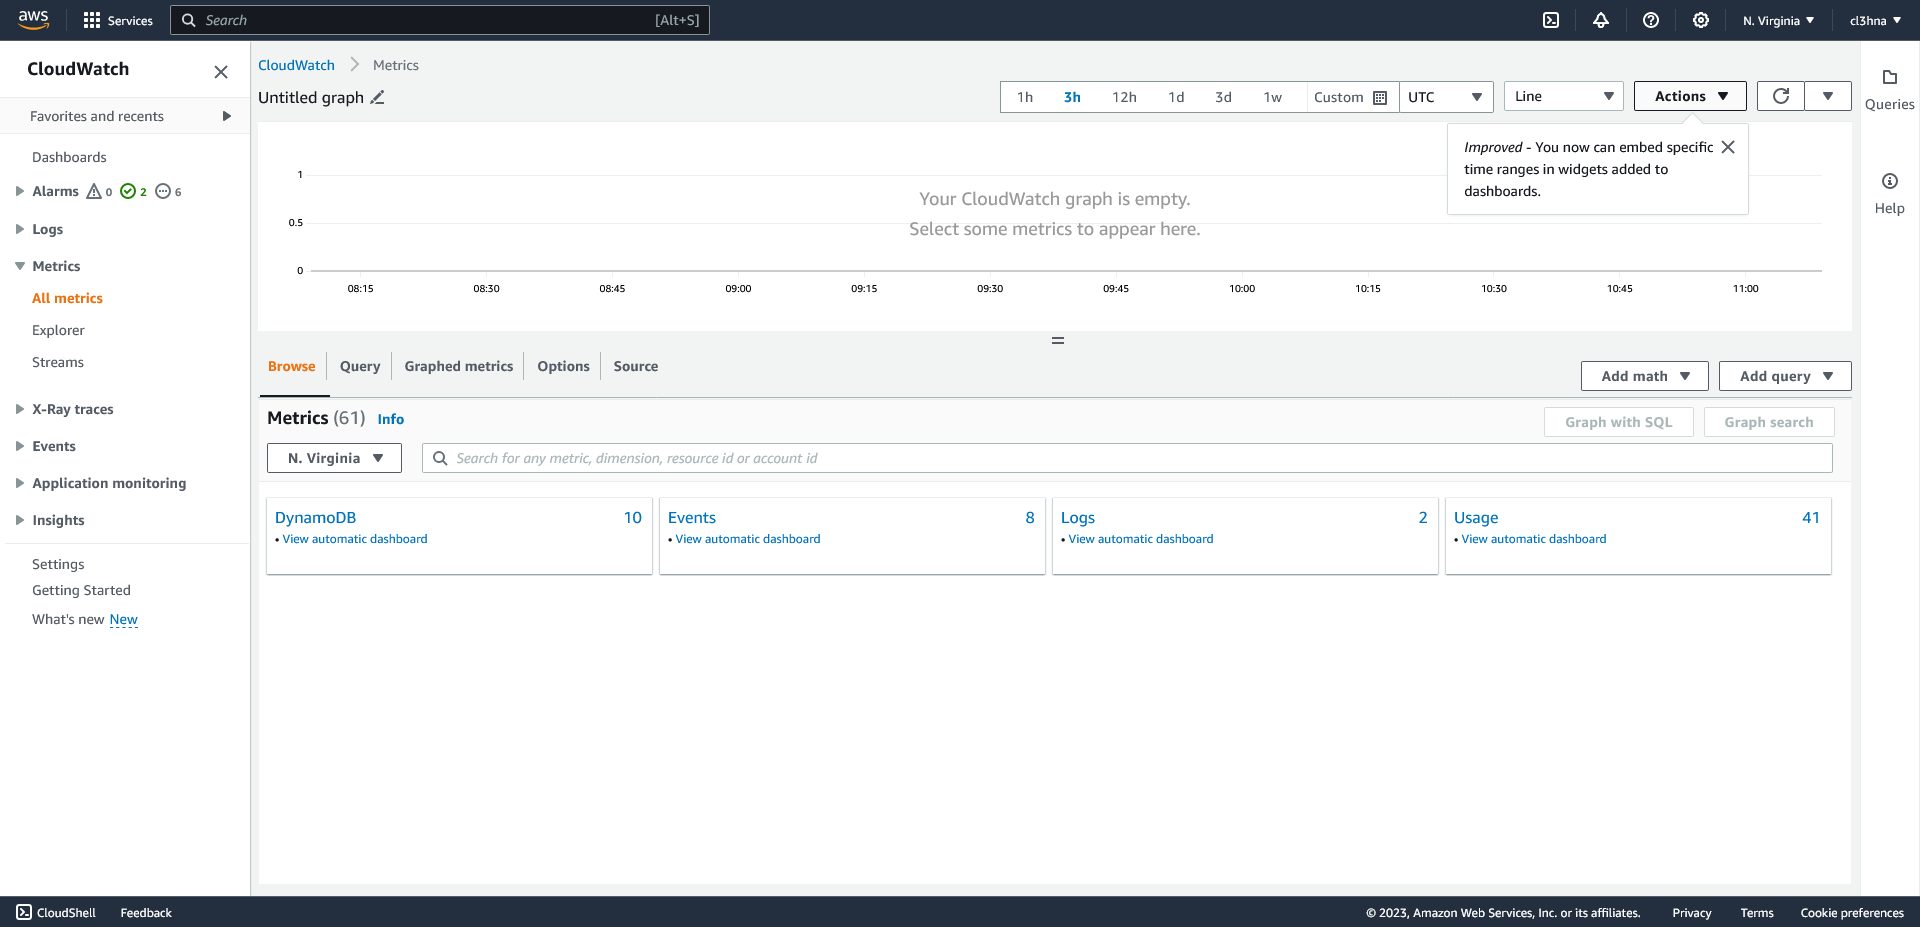Open the DynamoDB metrics namespace

tap(315, 517)
